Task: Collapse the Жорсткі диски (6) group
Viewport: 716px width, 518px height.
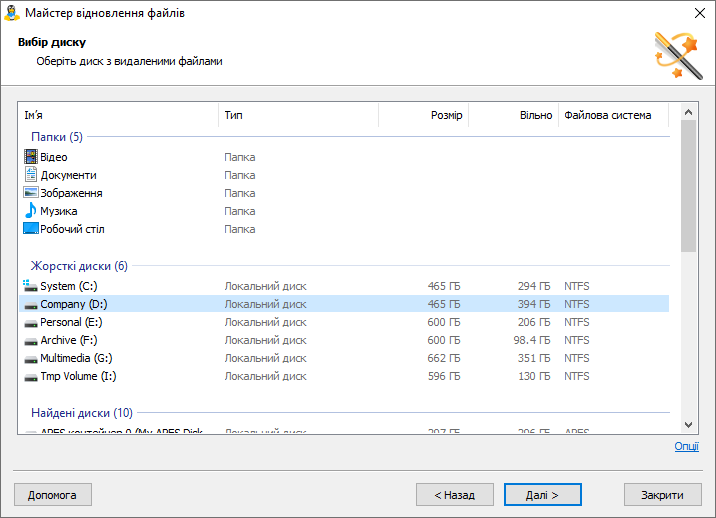Action: click(x=79, y=266)
